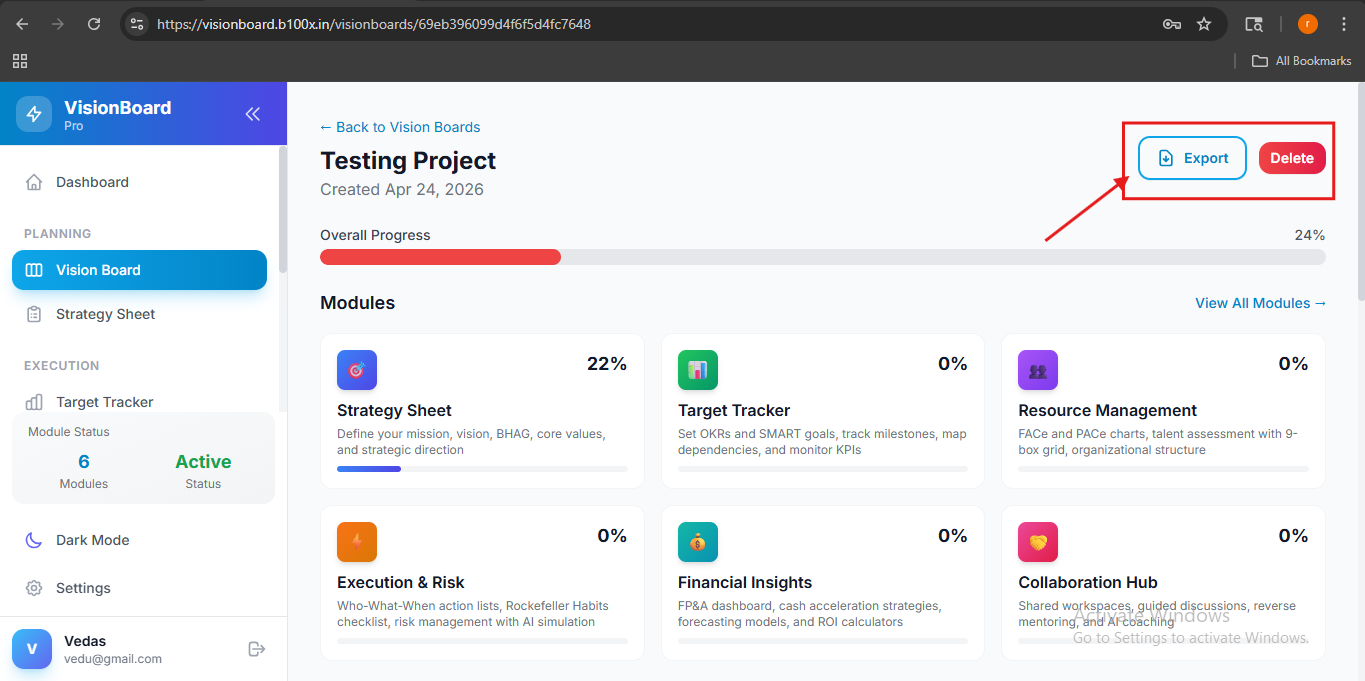The height and width of the screenshot is (681, 1365).
Task: Open the Resource Management module card
Action: [x=1163, y=411]
